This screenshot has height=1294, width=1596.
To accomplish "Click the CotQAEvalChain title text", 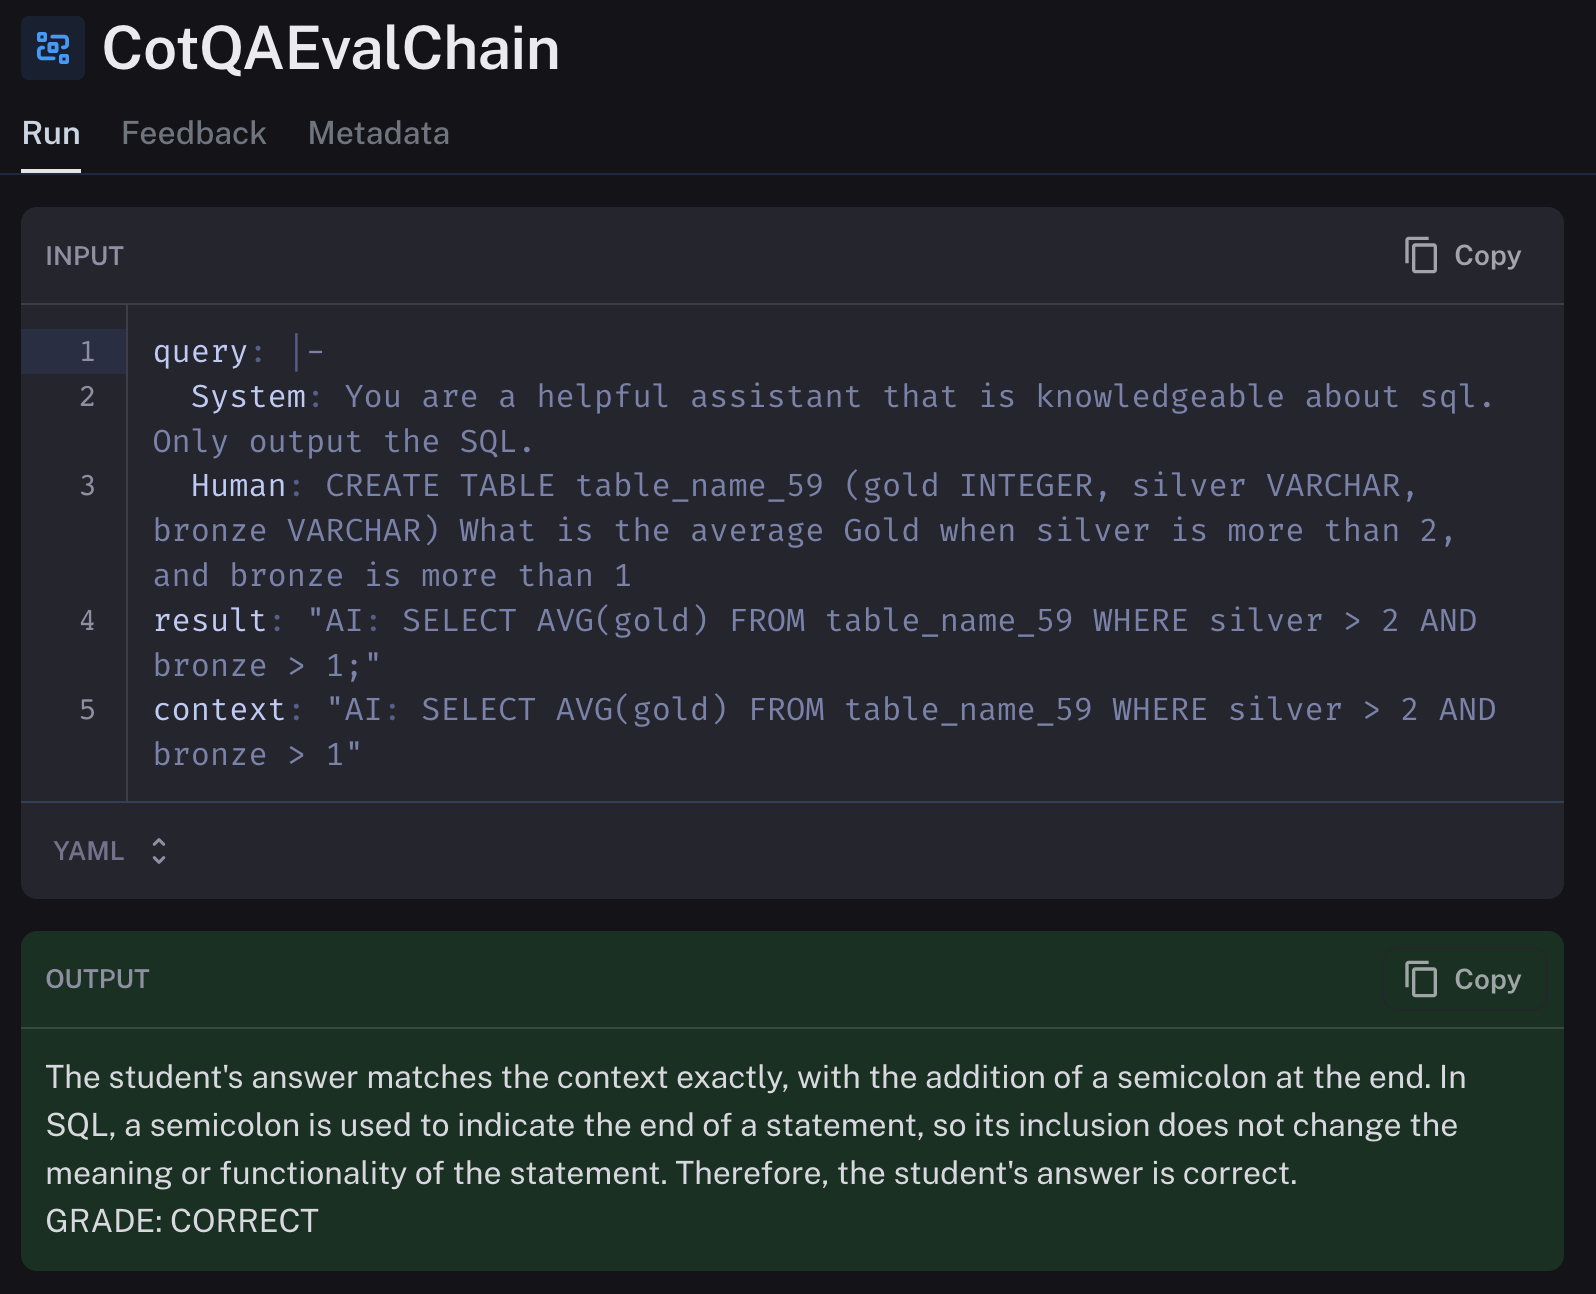I will pyautogui.click(x=331, y=48).
